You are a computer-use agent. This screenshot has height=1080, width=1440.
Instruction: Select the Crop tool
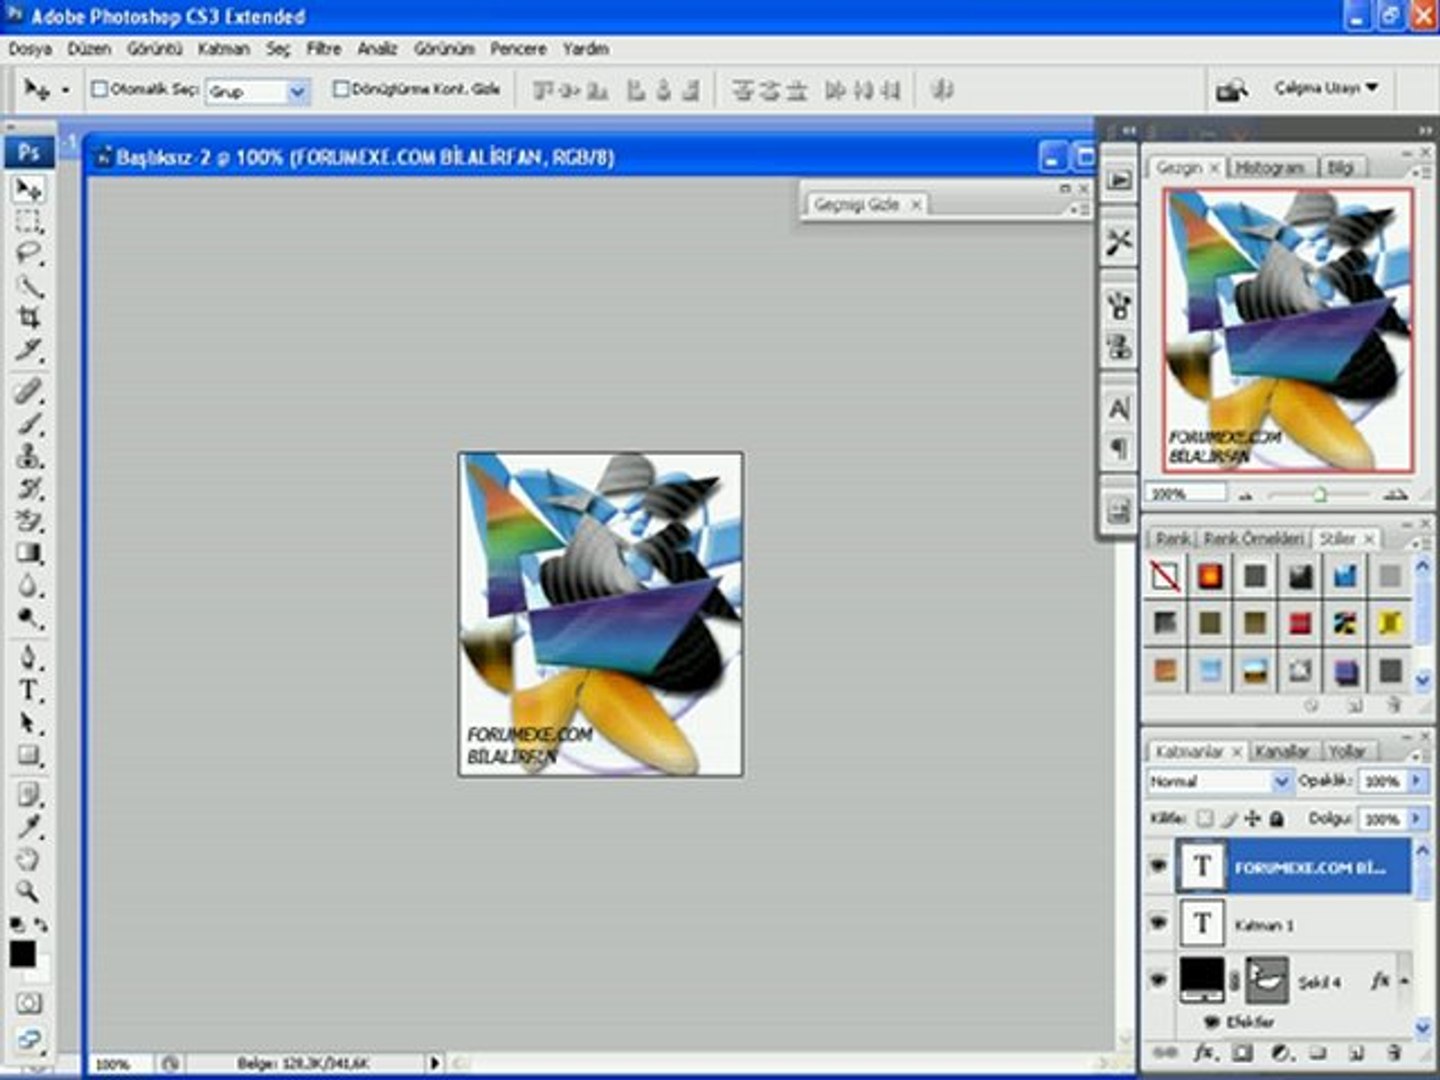point(29,318)
